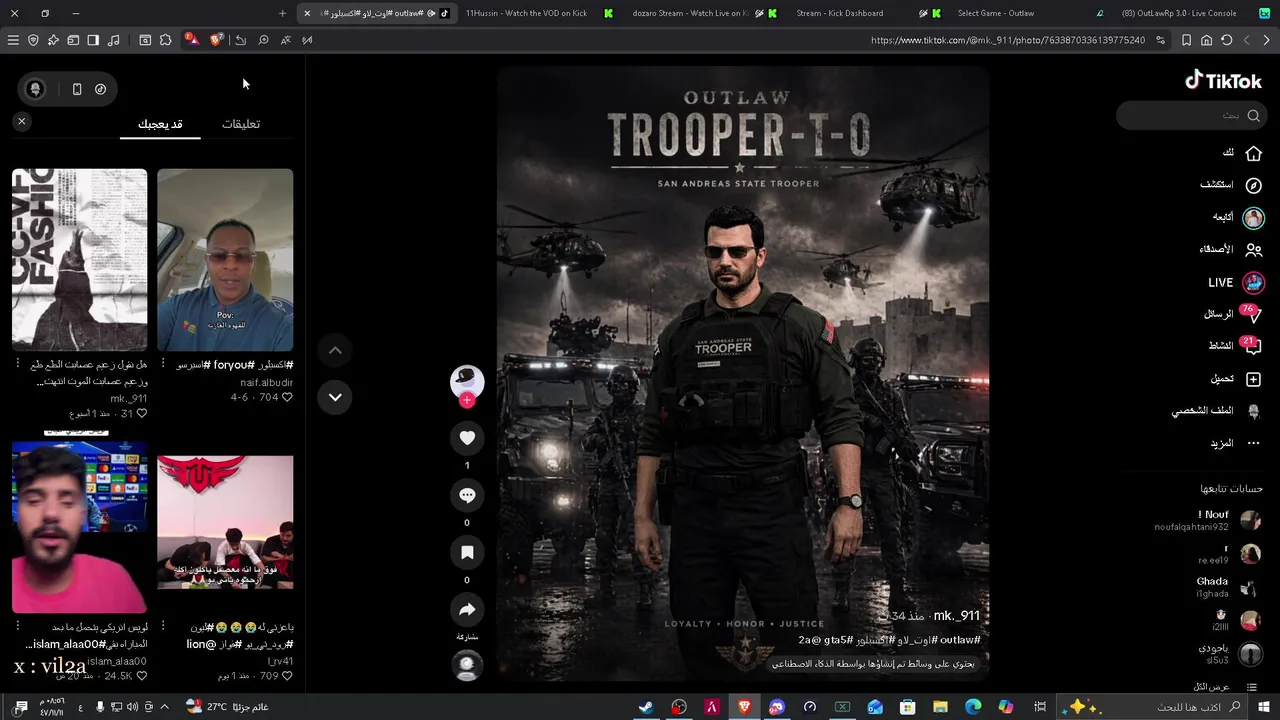The height and width of the screenshot is (720, 1280).
Task: Go to next post with down chevron
Action: (335, 397)
